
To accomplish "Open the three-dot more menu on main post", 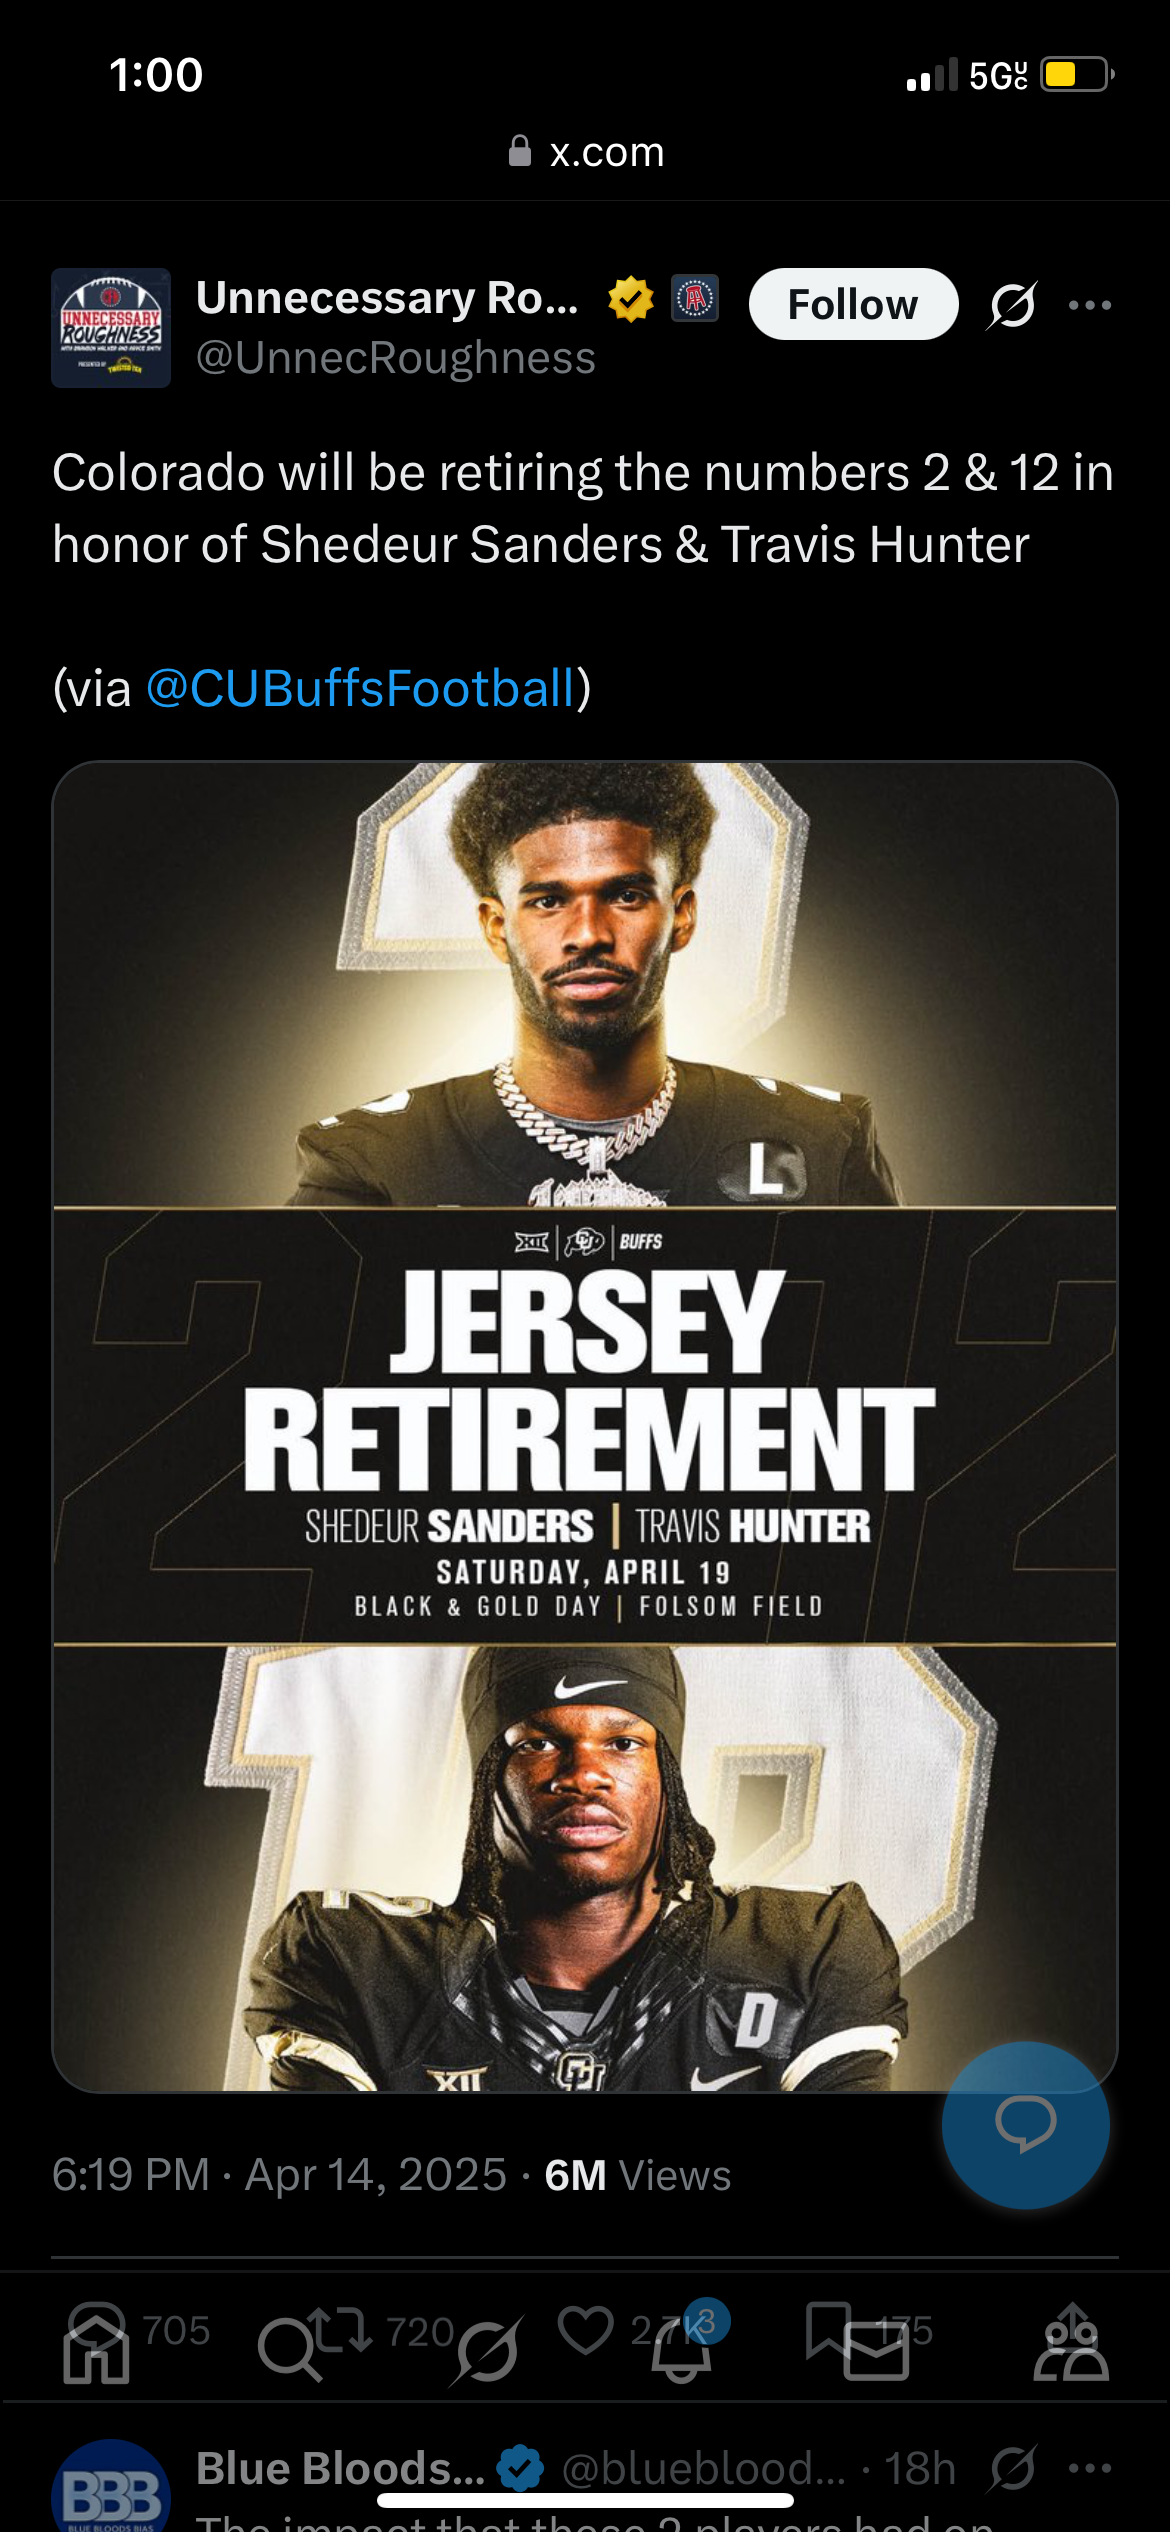I will [1090, 305].
